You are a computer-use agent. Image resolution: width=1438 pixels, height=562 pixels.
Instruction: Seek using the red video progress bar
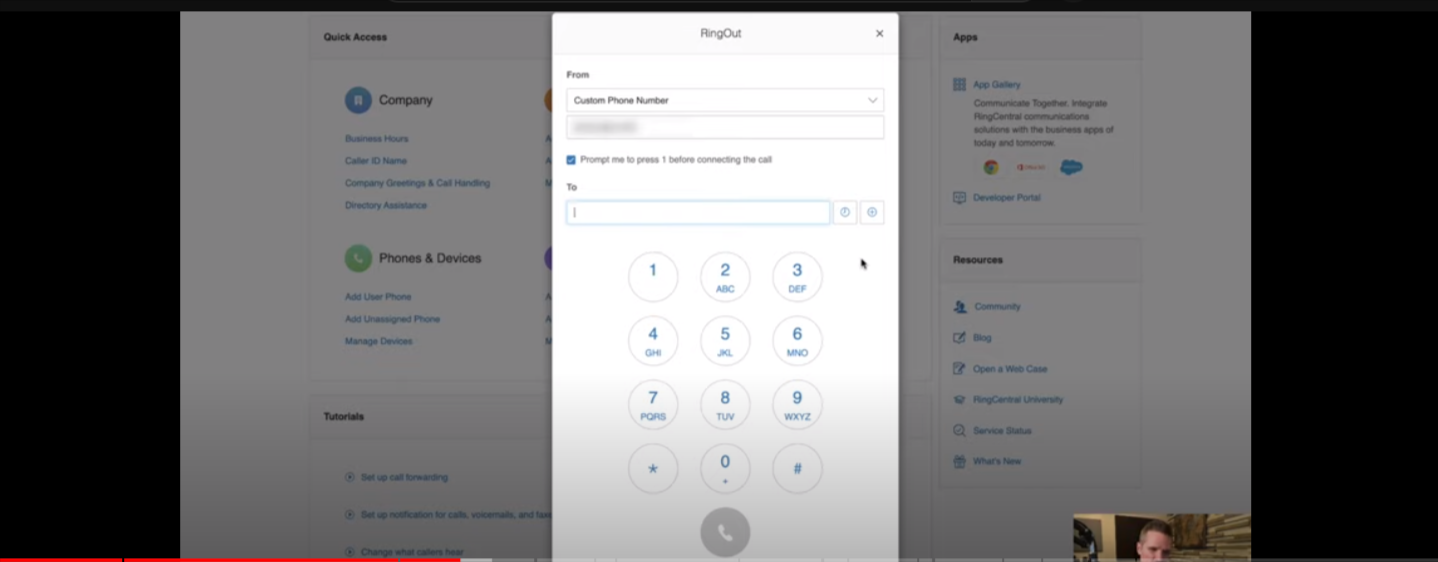[230, 560]
